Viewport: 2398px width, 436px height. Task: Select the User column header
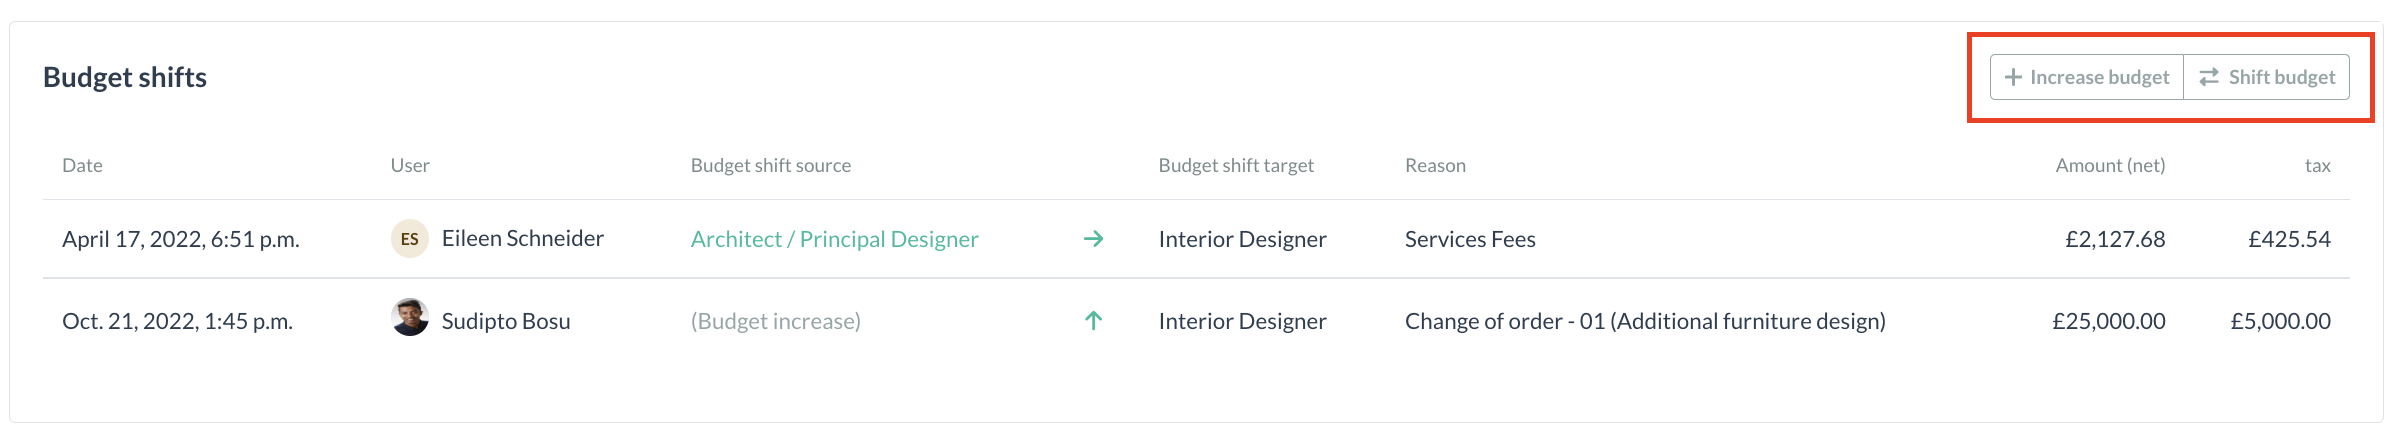click(x=410, y=166)
